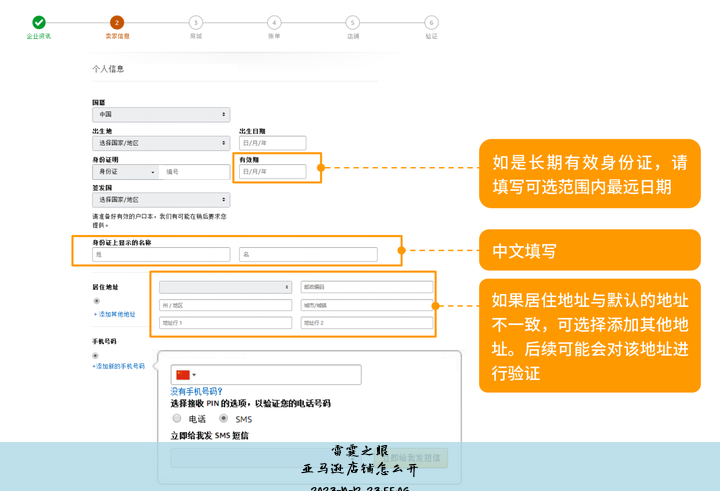The image size is (720, 492).
Task: Expand the 签发国 country dropdown
Action: pyautogui.click(x=161, y=200)
